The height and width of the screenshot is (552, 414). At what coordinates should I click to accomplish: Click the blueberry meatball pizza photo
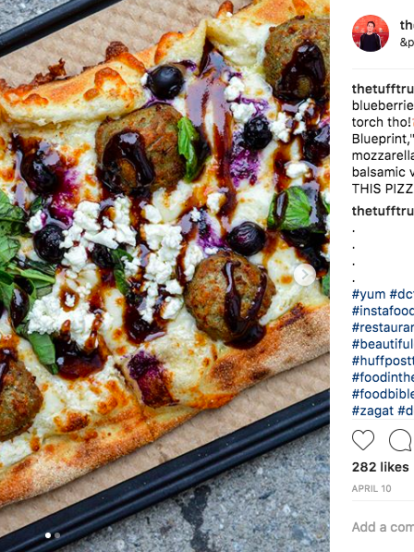165,276
